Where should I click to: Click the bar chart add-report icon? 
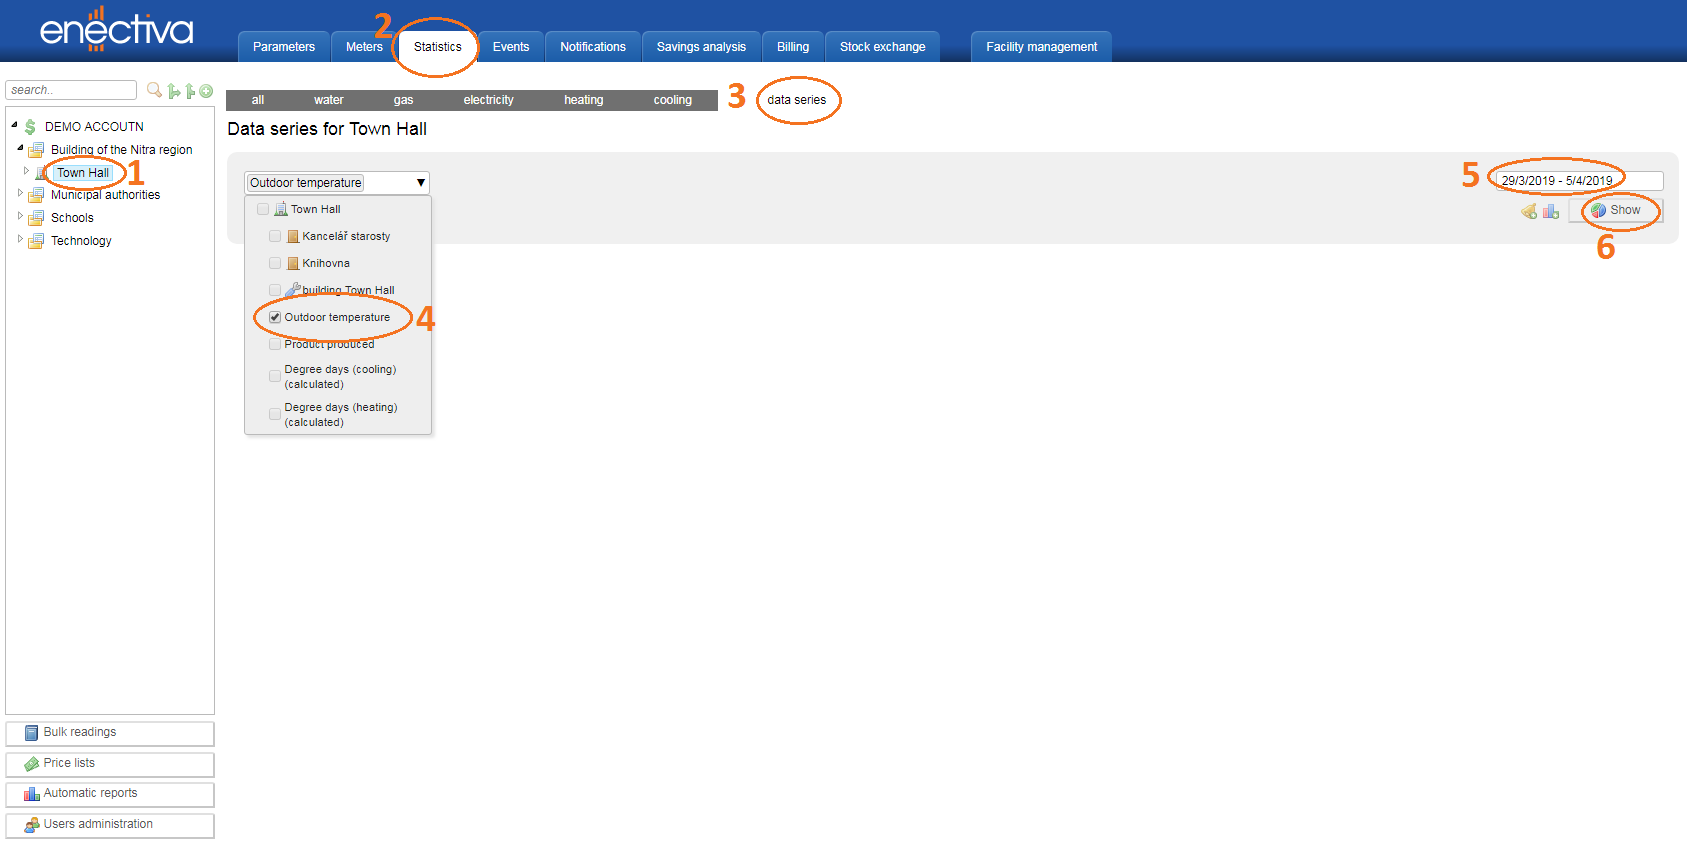pos(1551,211)
